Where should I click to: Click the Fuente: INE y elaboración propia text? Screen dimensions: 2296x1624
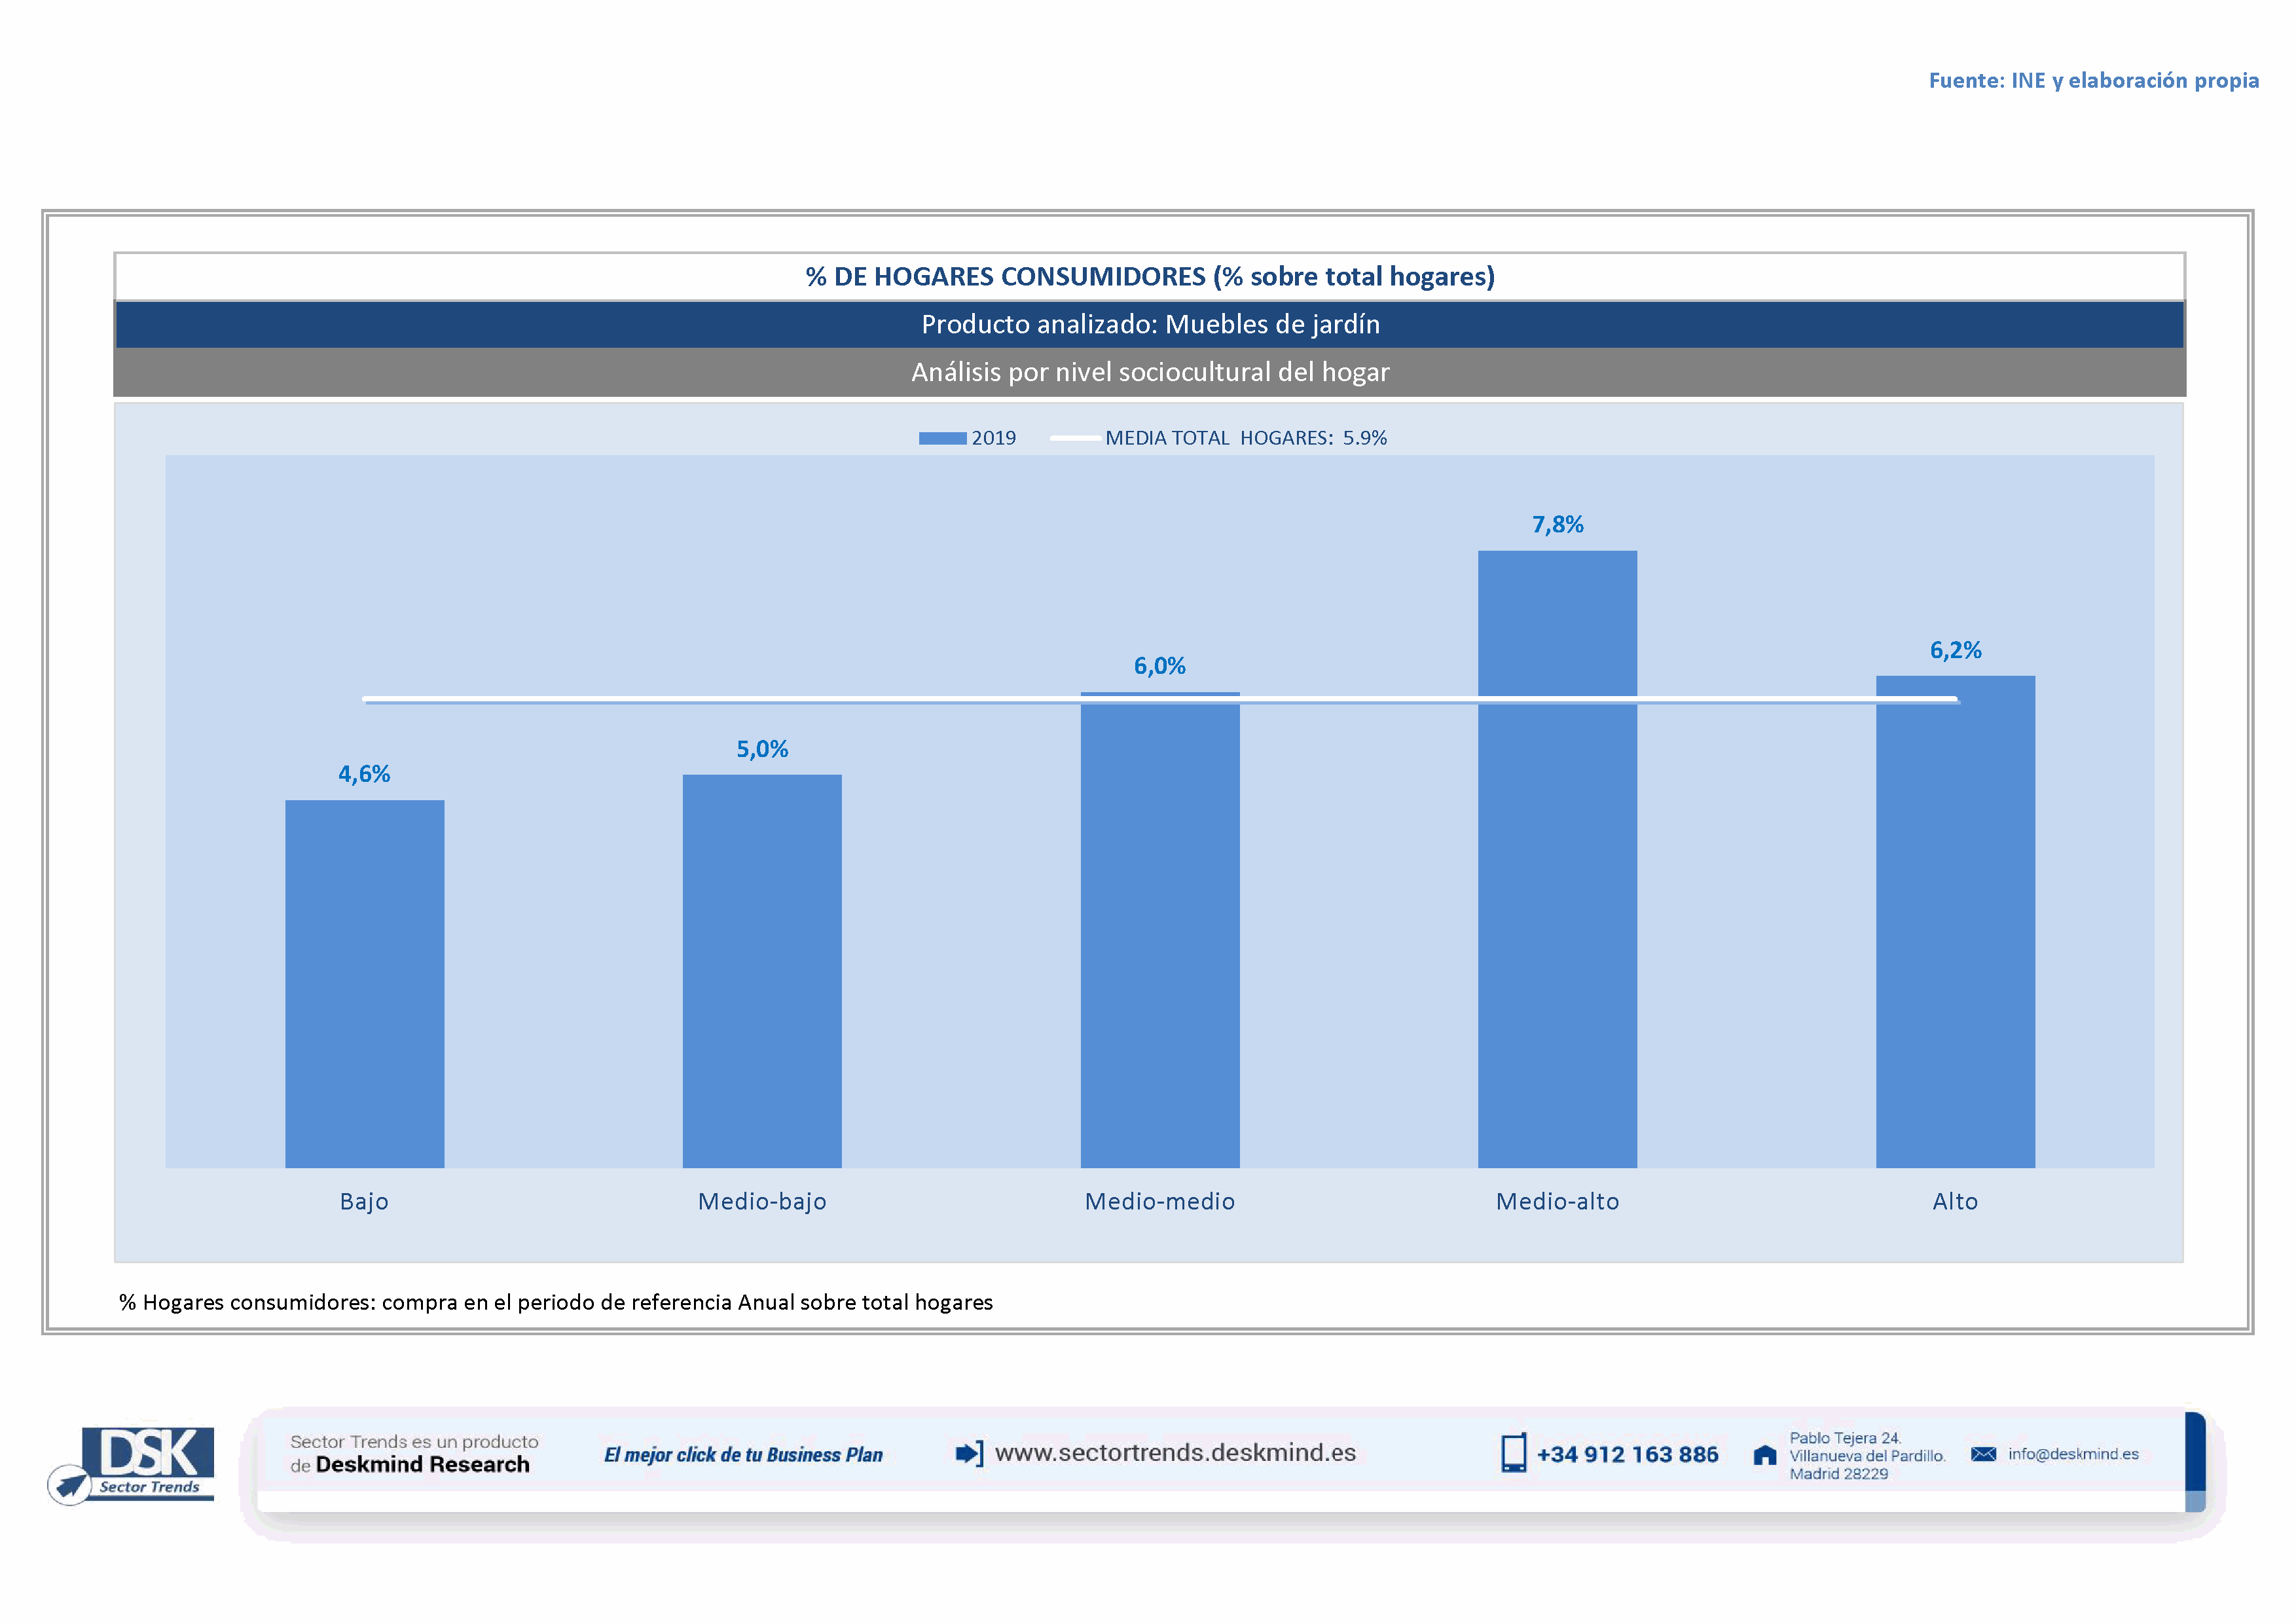pyautogui.click(x=2093, y=80)
